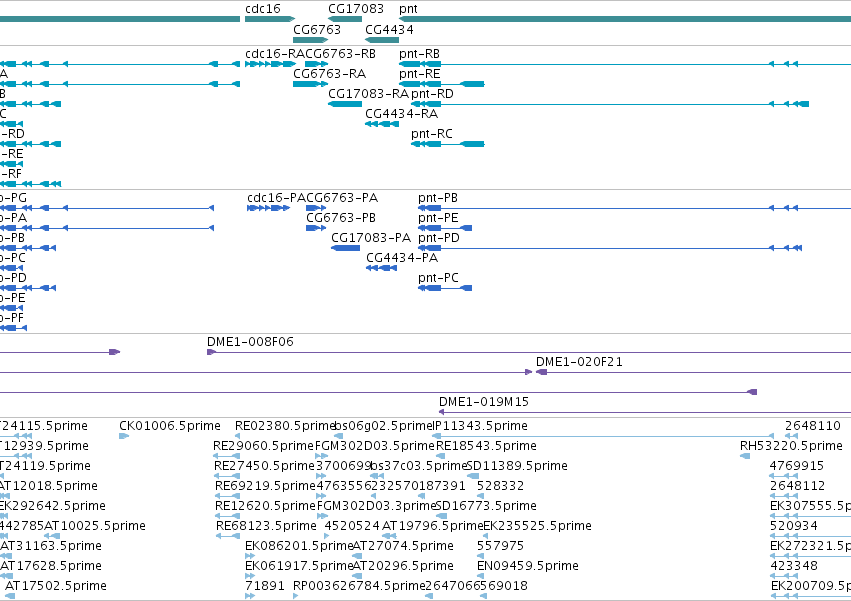Select the 528332 feature label

tap(500, 486)
